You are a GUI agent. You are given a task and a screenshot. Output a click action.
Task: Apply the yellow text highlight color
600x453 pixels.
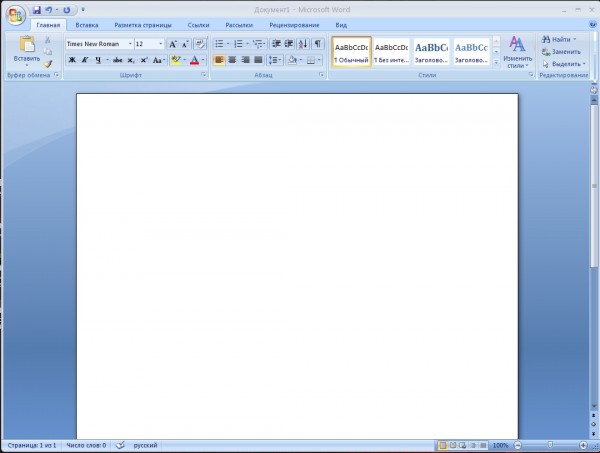coord(176,60)
